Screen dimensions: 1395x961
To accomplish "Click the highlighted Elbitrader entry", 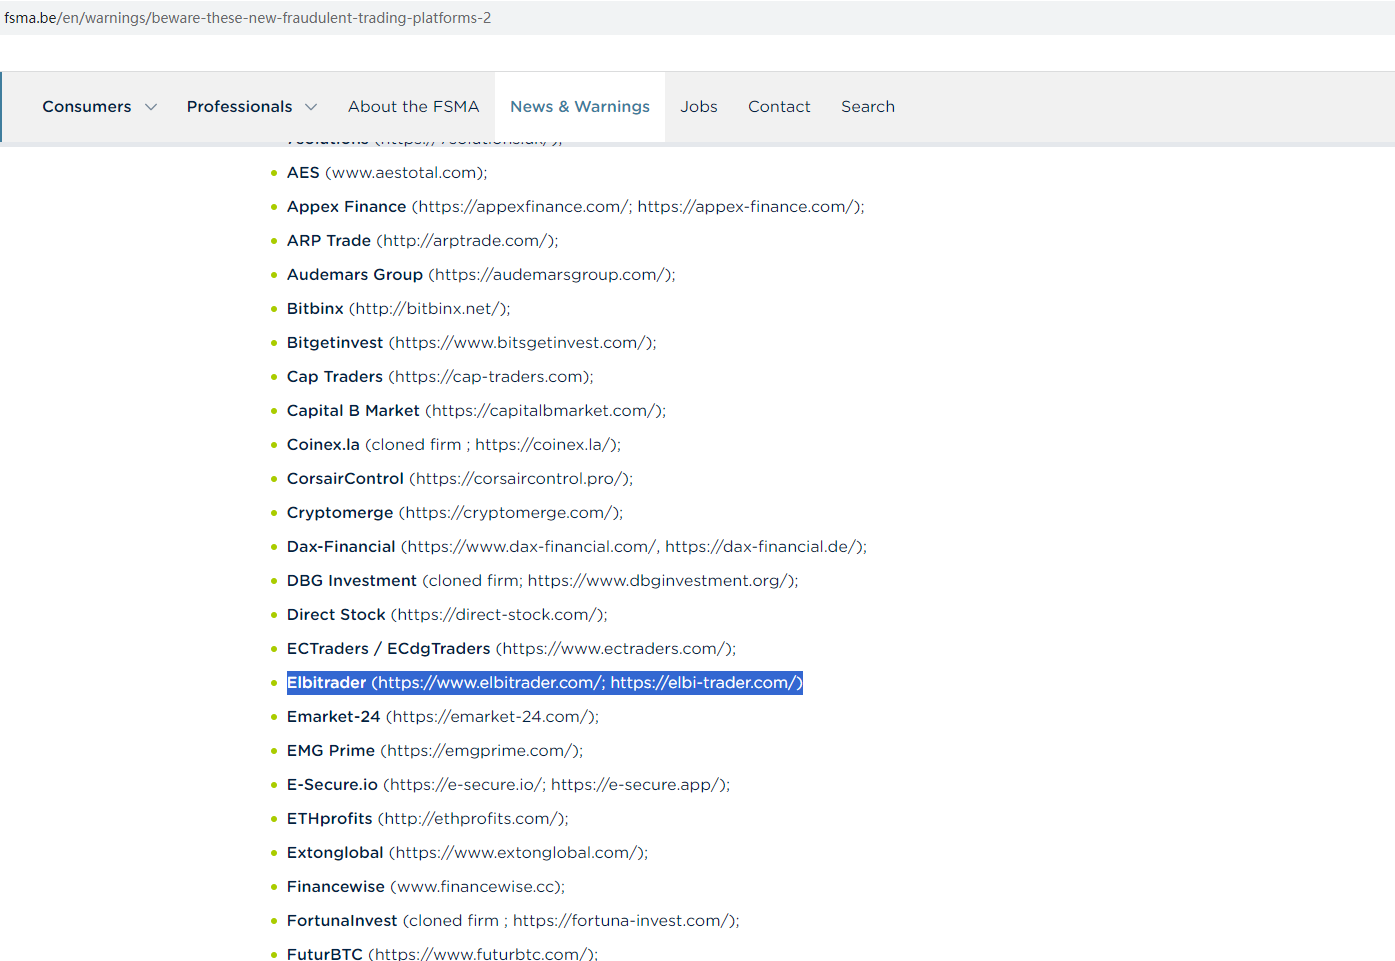I will point(544,683).
